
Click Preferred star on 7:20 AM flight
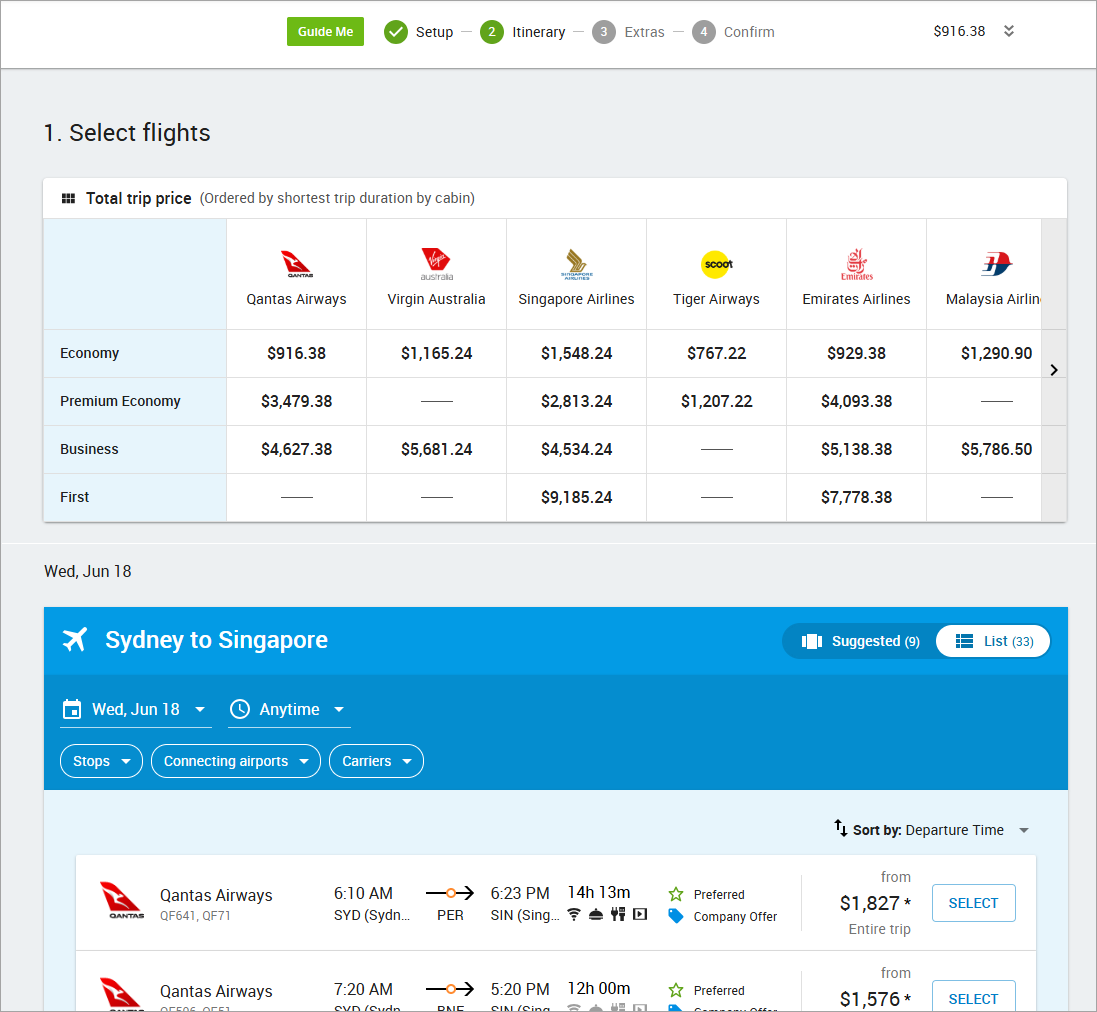[676, 990]
